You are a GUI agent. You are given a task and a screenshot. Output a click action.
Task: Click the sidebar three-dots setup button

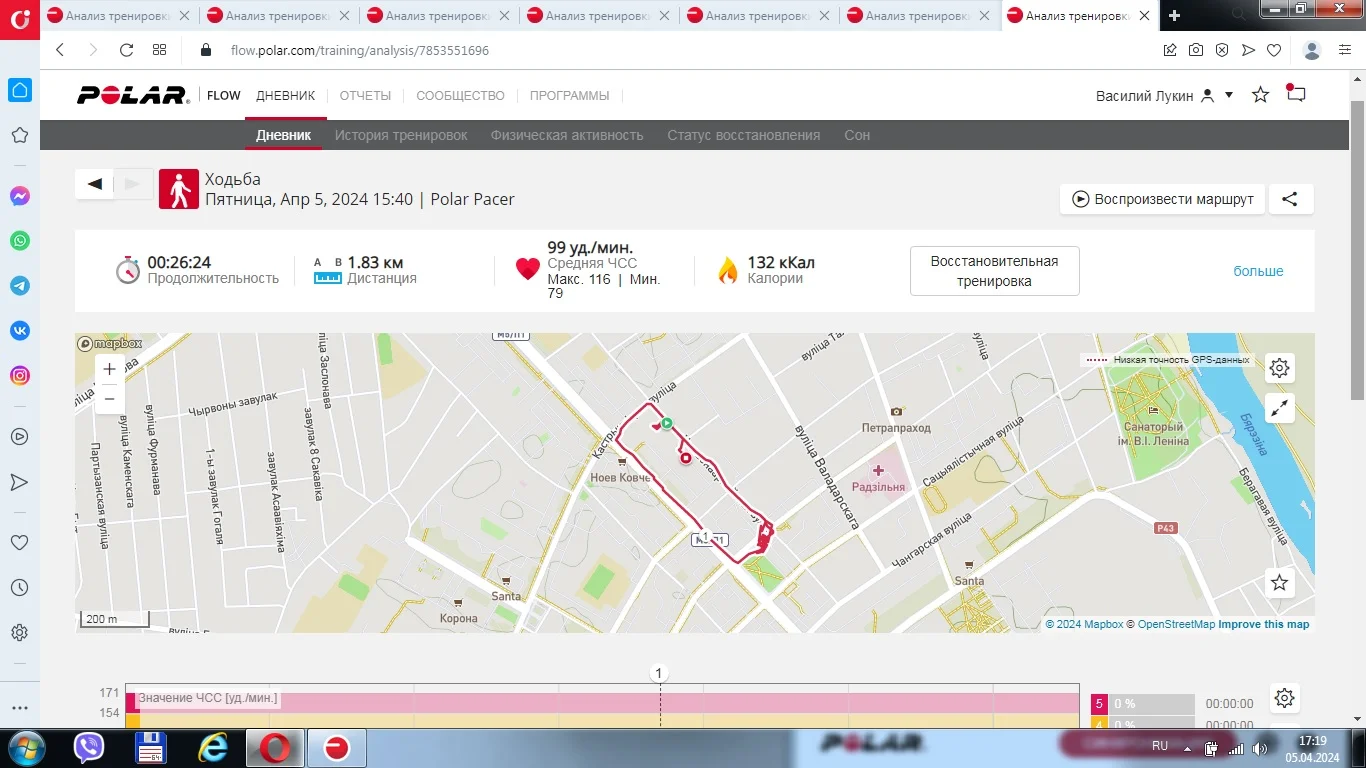point(19,709)
